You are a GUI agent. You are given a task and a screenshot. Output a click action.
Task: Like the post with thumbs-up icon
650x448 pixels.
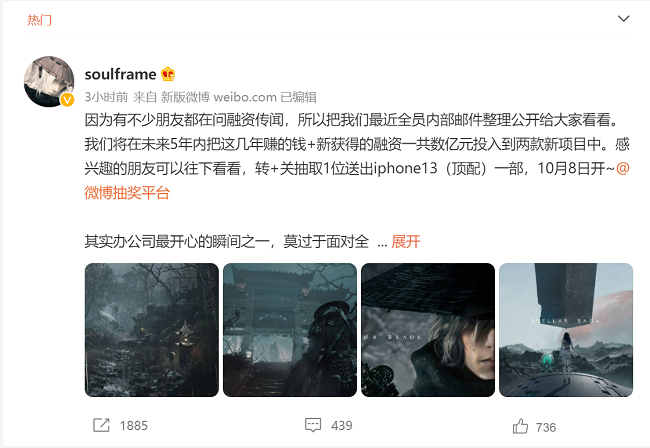[x=520, y=426]
